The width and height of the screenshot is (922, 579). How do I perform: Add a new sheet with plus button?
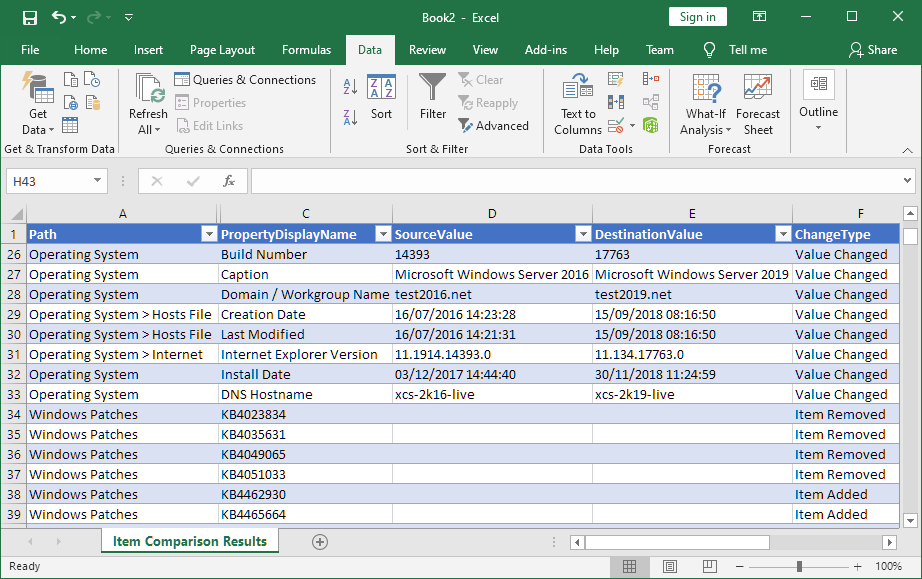click(x=320, y=542)
